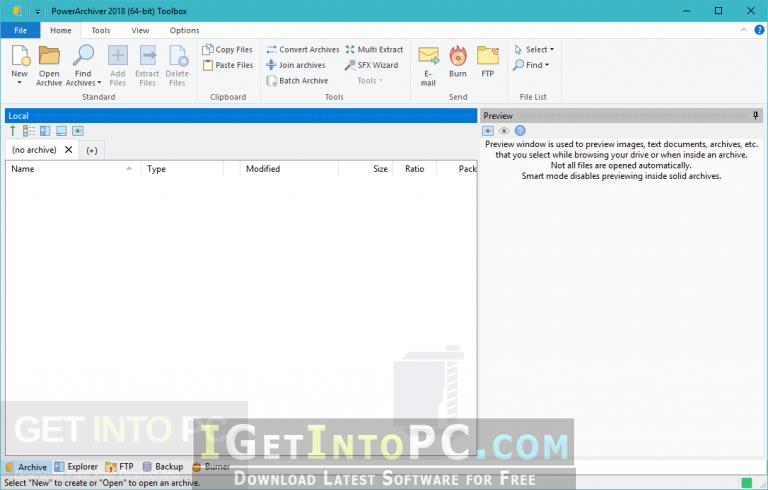Open the Backup tab at bottom

pos(163,466)
